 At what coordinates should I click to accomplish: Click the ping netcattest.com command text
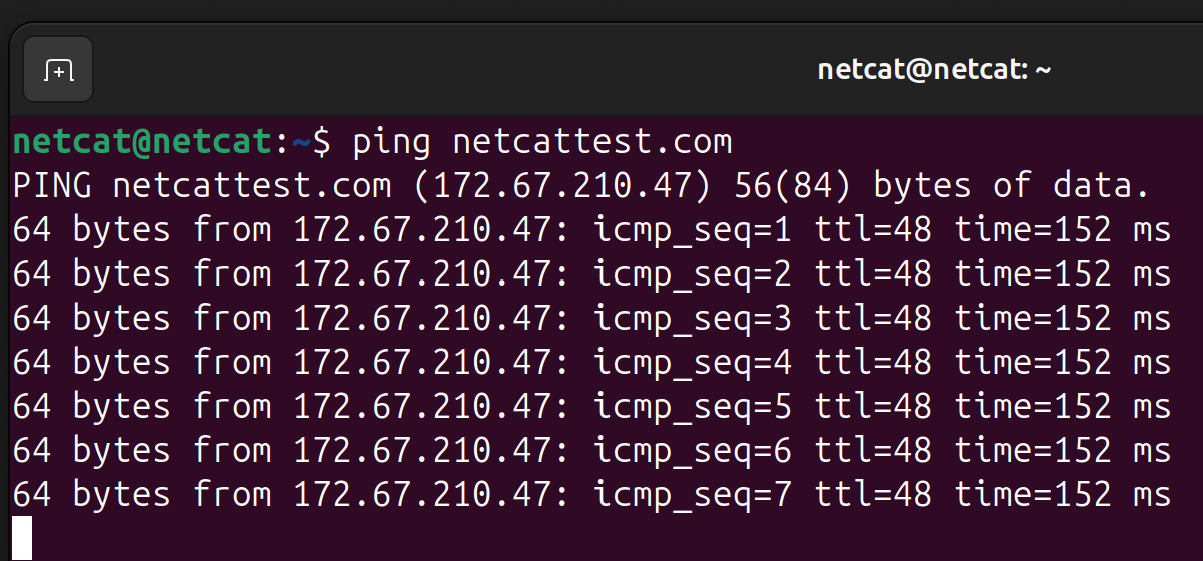pyautogui.click(x=542, y=142)
